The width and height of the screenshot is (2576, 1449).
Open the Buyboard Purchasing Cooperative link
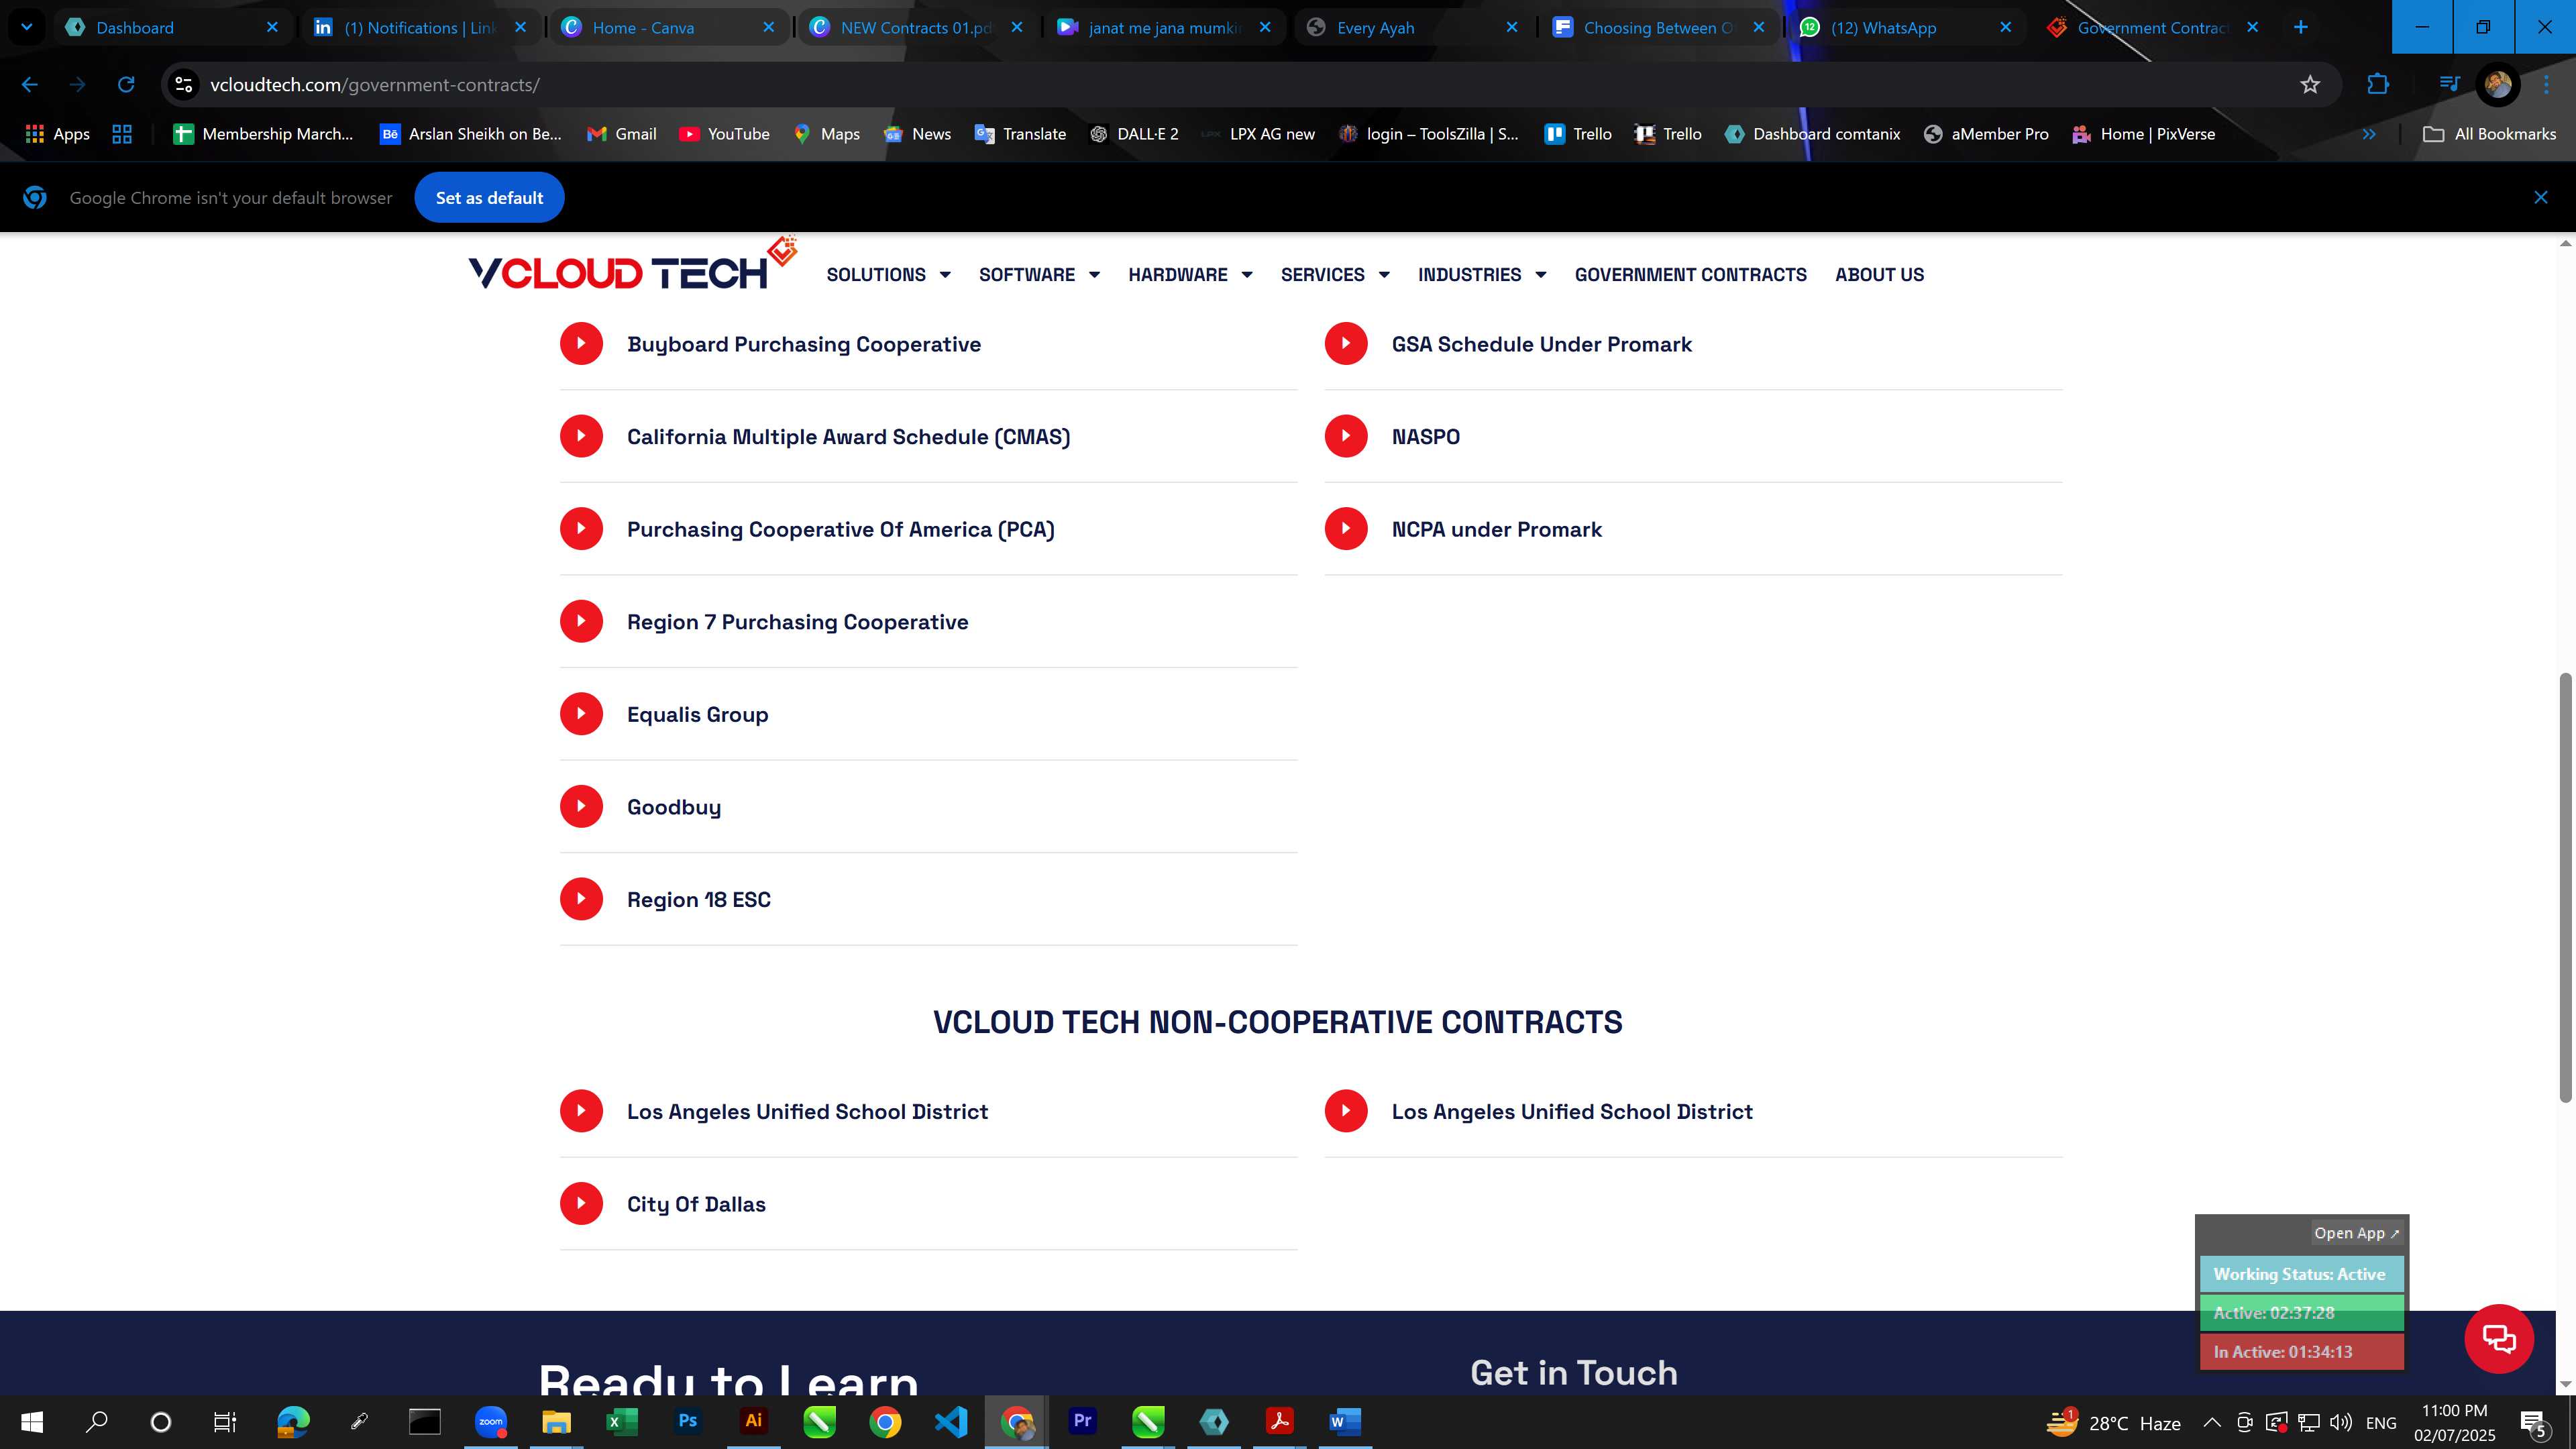(803, 344)
